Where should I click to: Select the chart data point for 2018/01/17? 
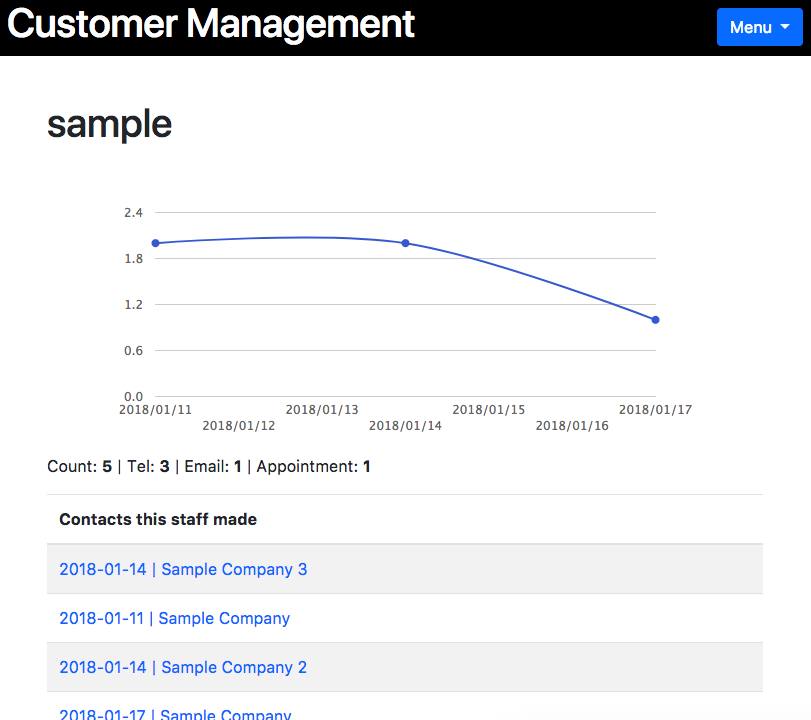pos(655,320)
